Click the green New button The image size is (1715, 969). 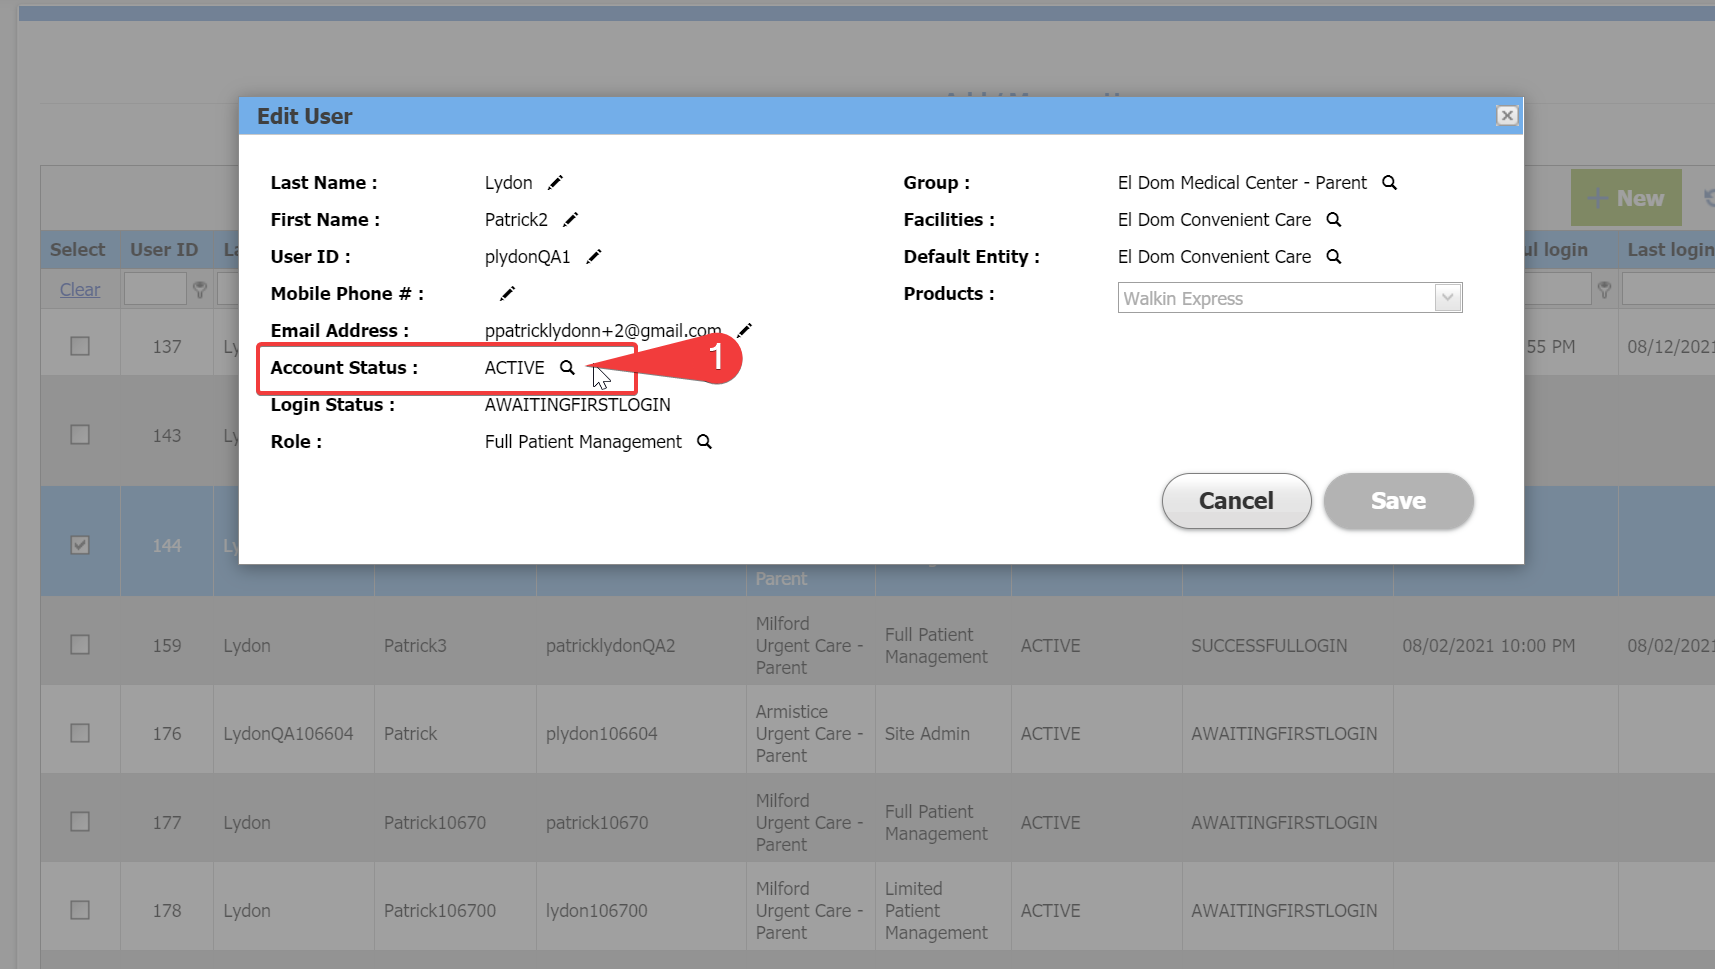coord(1625,198)
